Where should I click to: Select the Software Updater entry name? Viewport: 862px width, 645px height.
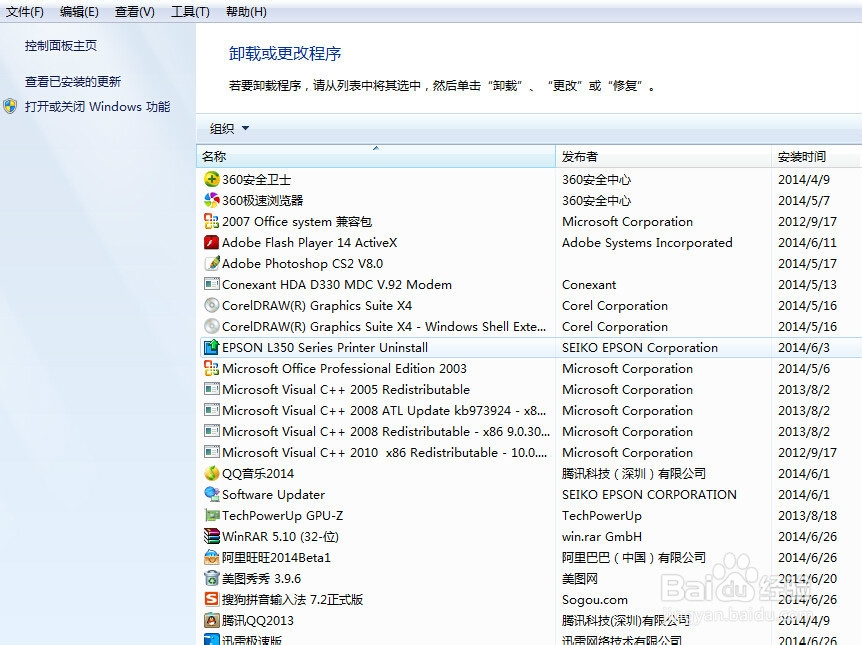tap(273, 494)
